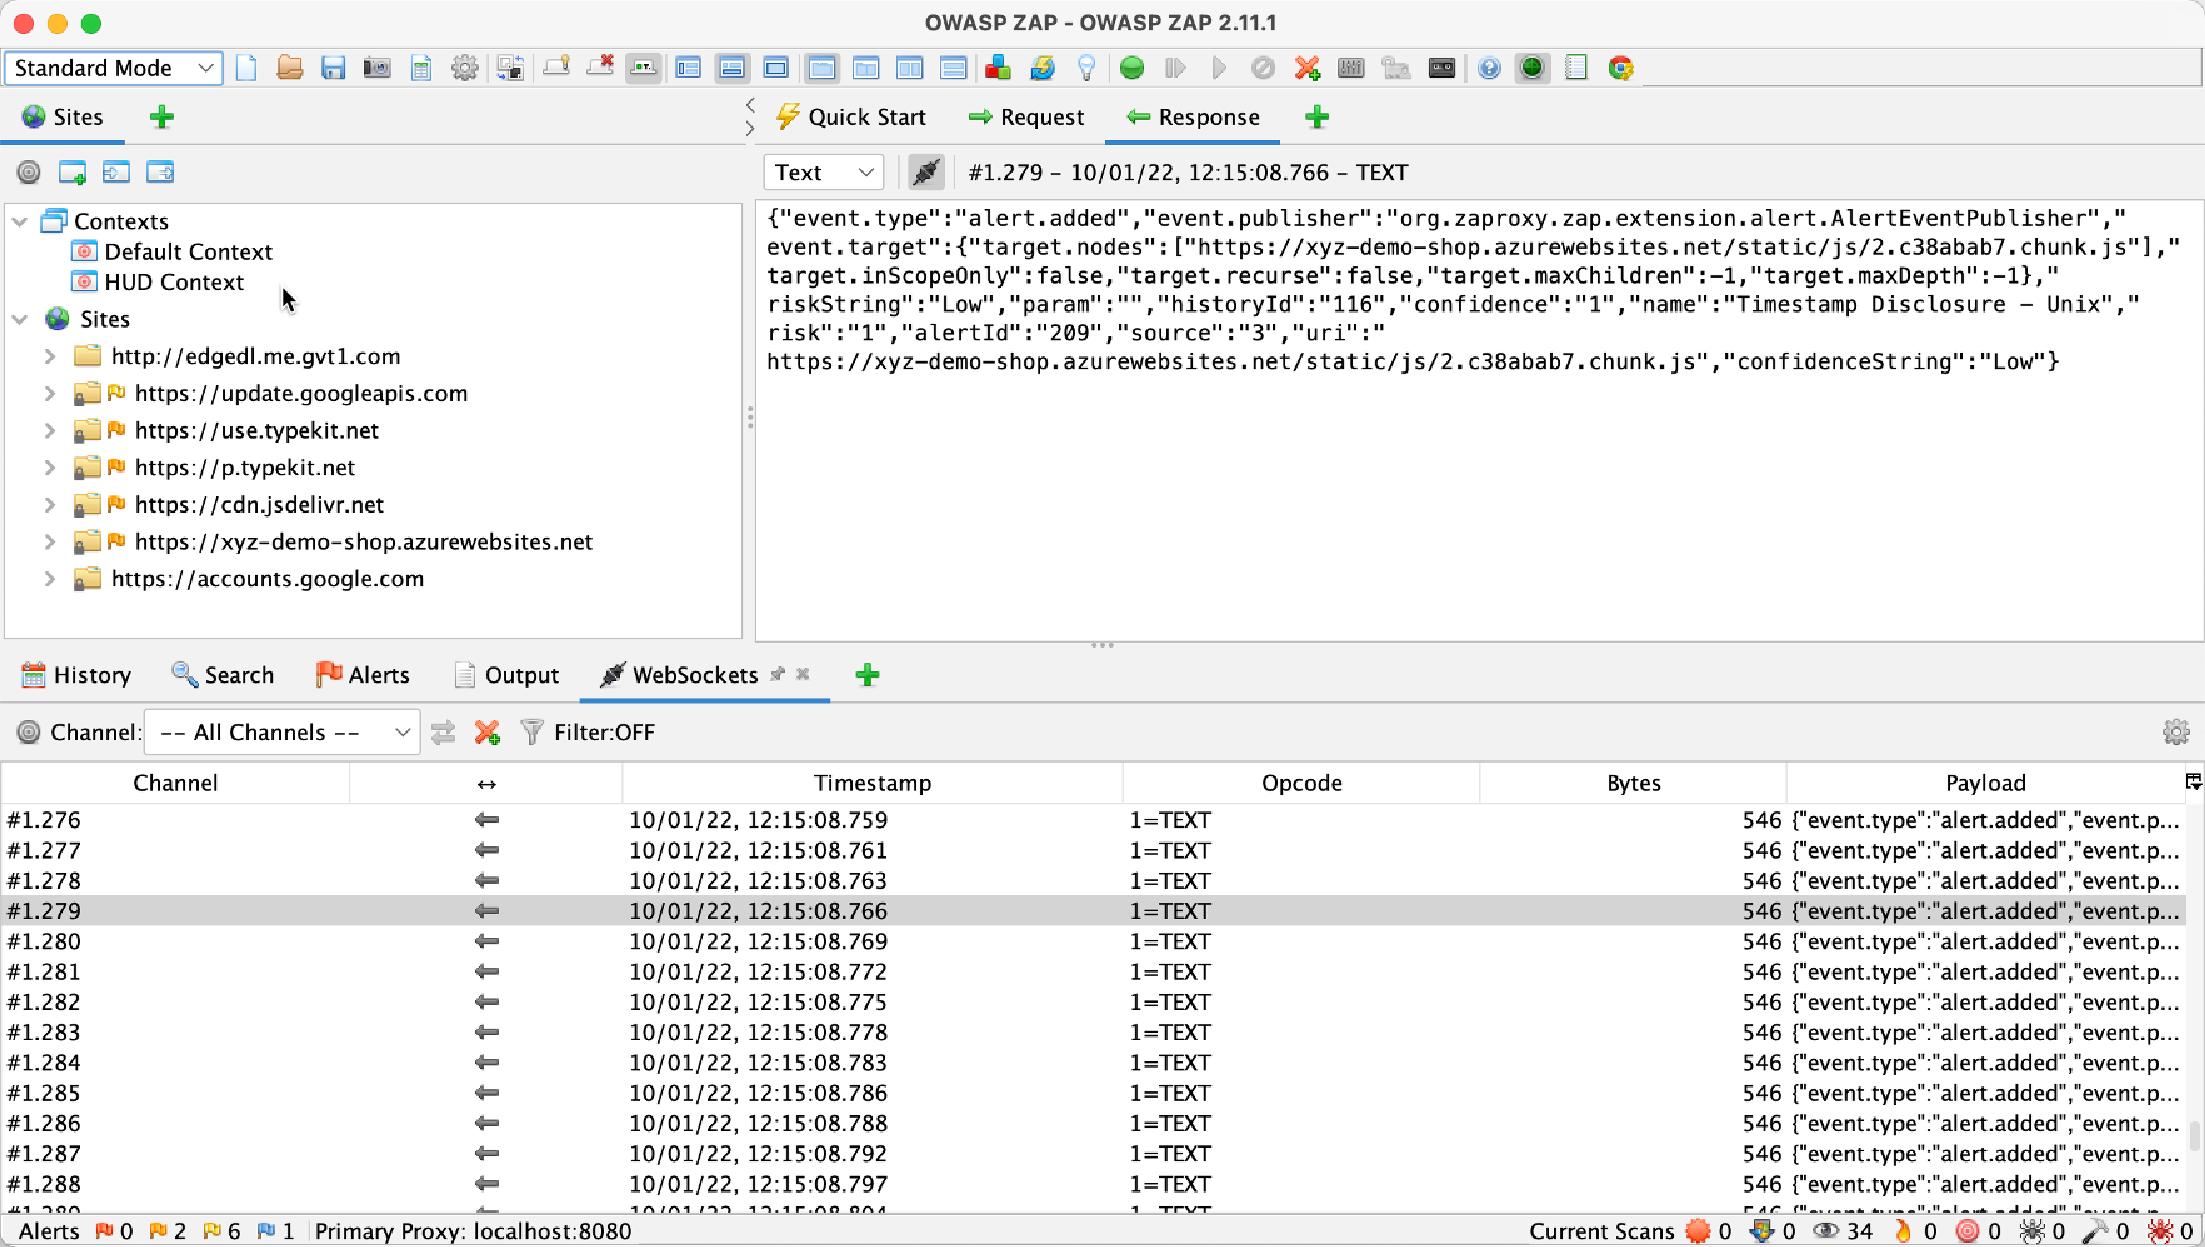This screenshot has width=2205, height=1247.
Task: Add a tab with the plus beside Sites
Action: [x=162, y=117]
